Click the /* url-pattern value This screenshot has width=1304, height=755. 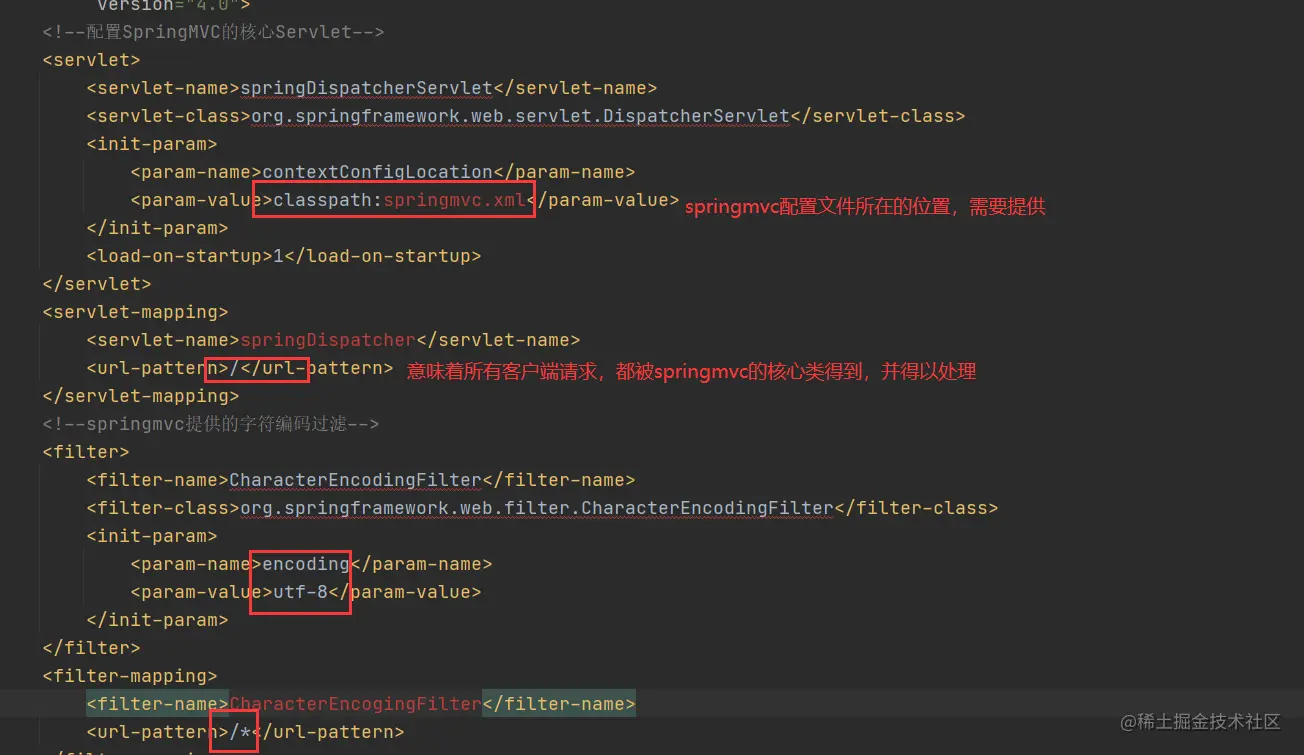[x=240, y=732]
